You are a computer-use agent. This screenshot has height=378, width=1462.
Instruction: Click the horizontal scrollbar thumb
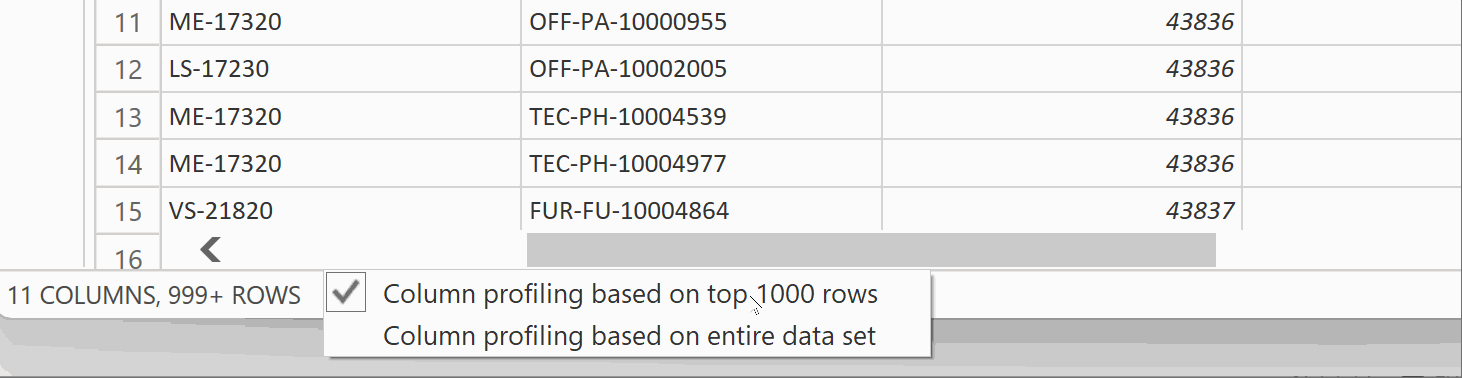coord(871,250)
